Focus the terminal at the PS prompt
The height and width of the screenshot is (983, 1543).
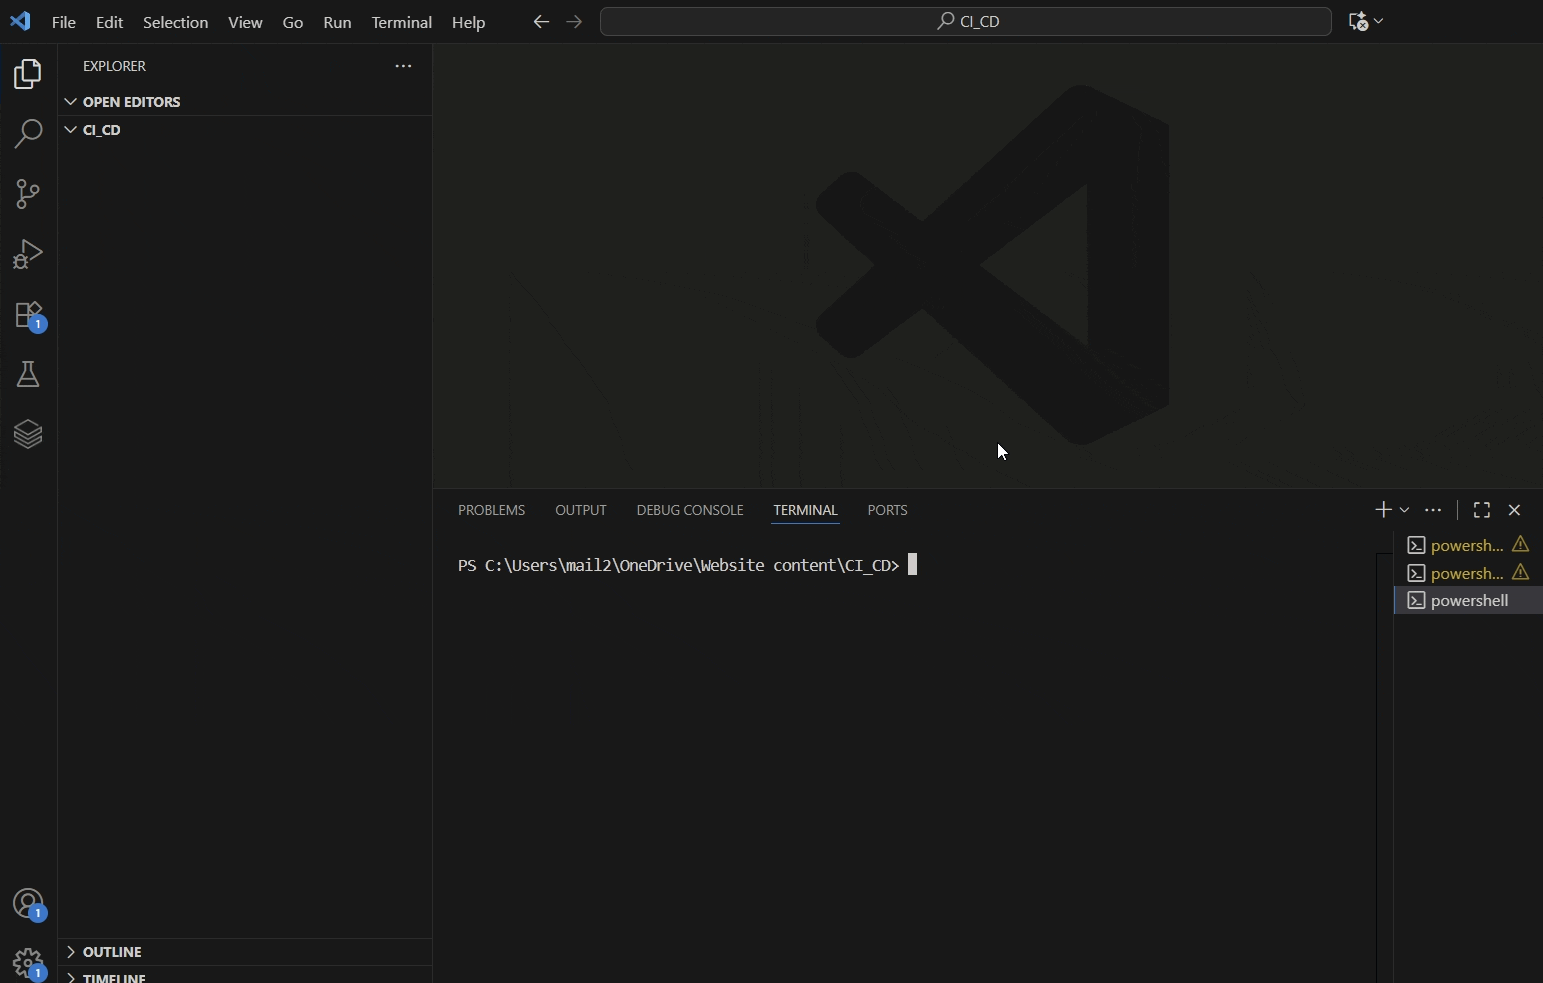(x=688, y=566)
